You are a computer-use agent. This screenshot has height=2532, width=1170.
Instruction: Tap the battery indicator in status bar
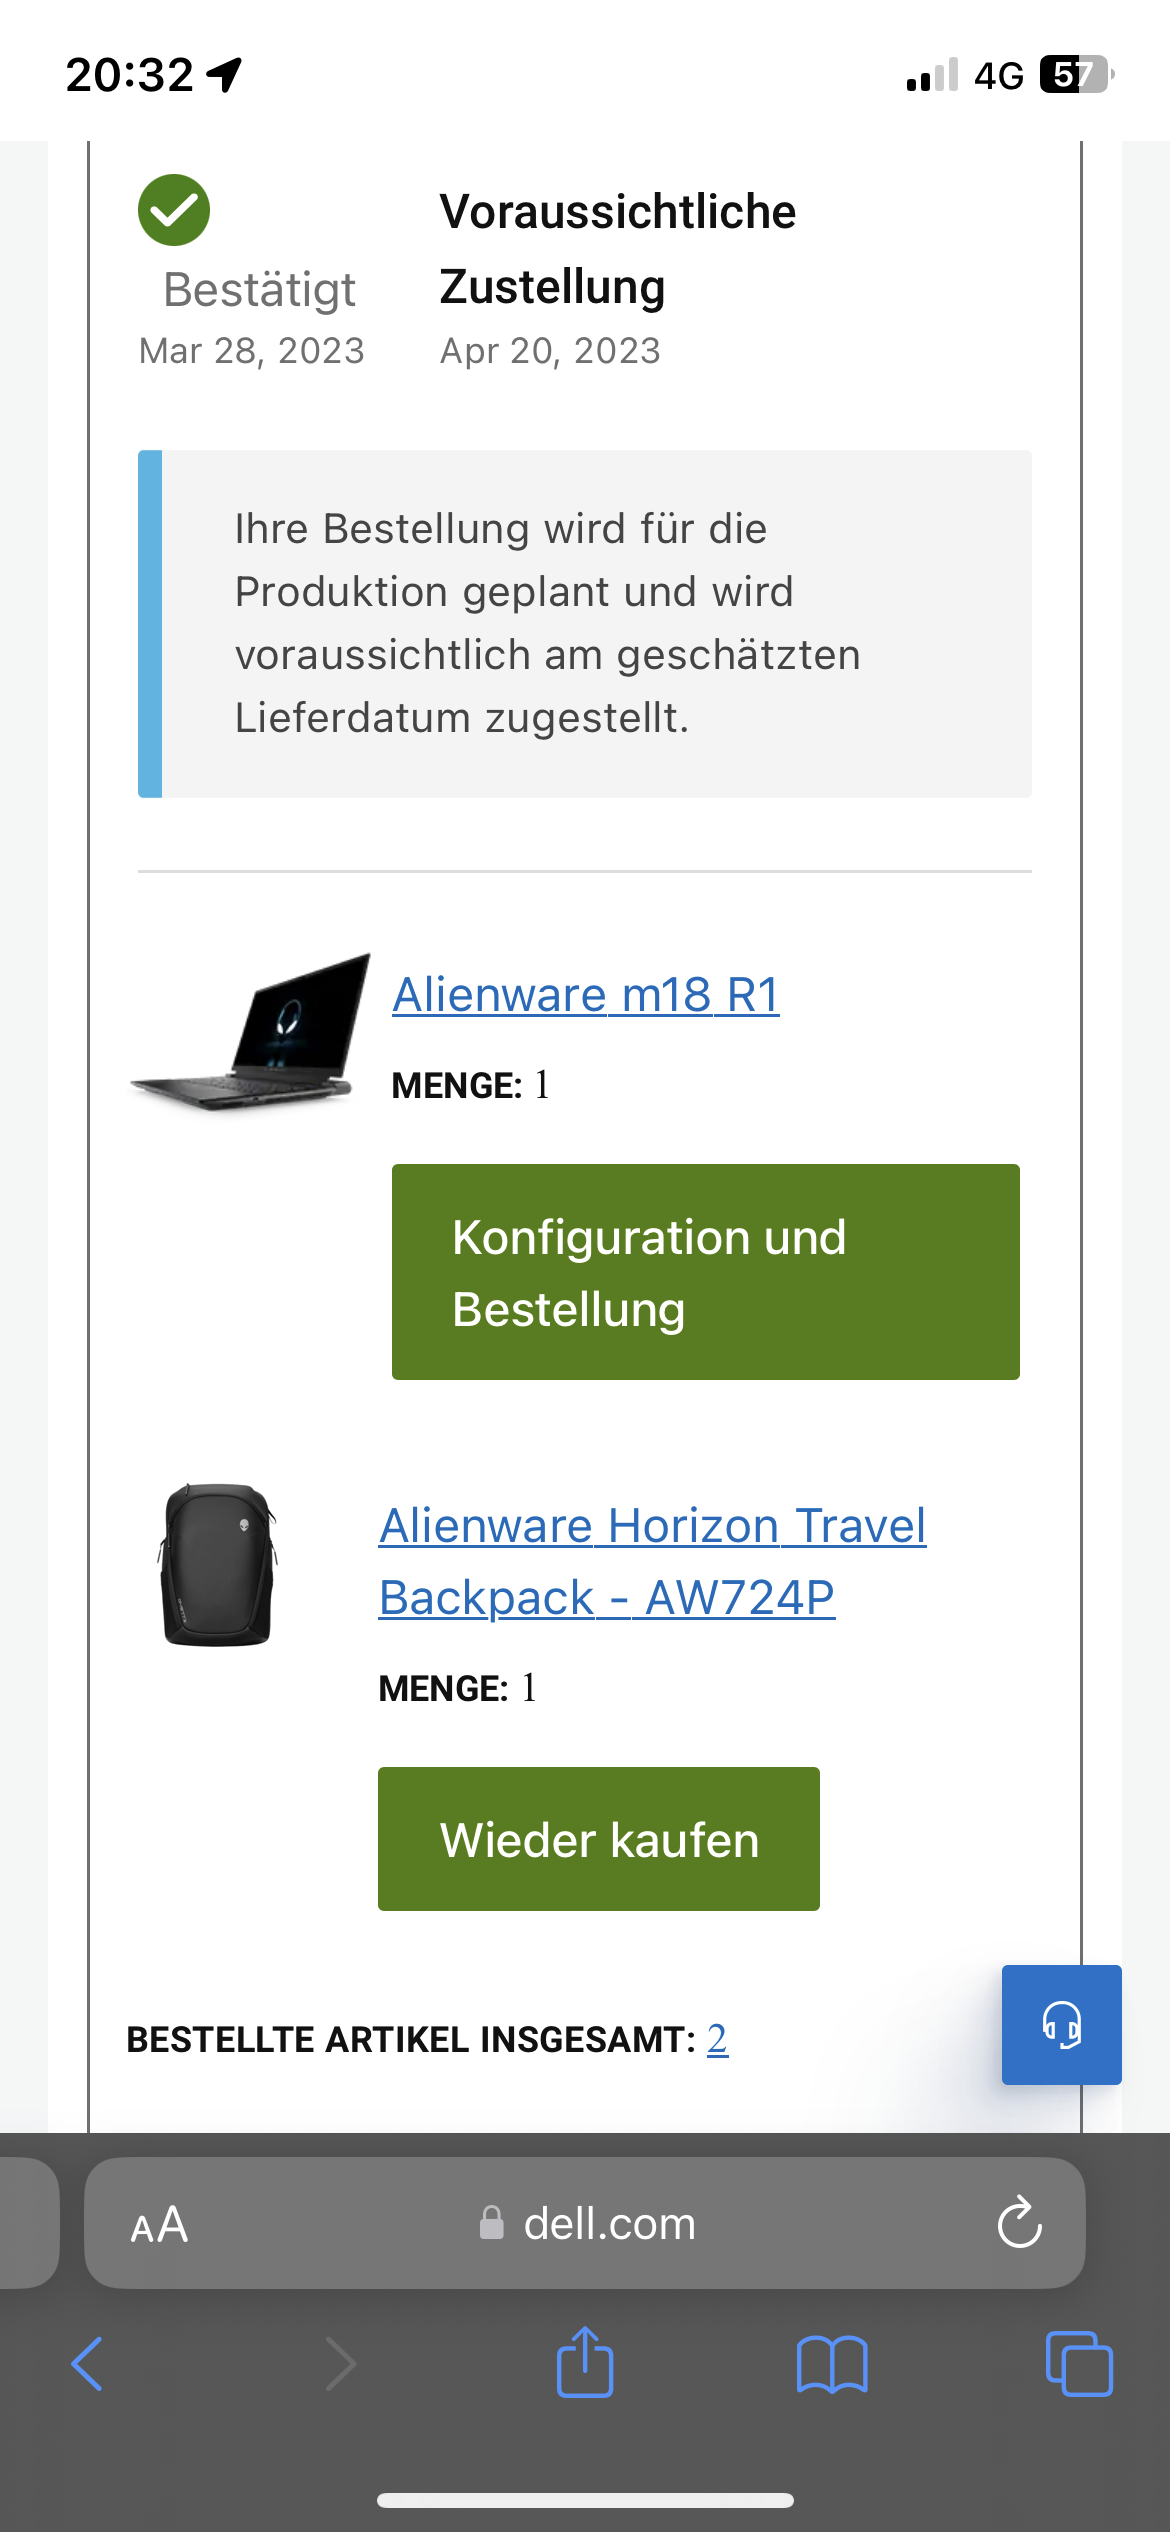coord(1075,75)
